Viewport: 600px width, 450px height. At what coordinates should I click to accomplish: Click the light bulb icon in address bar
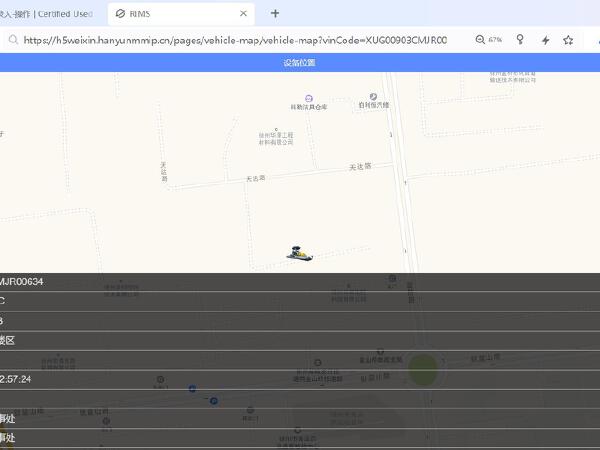point(520,39)
